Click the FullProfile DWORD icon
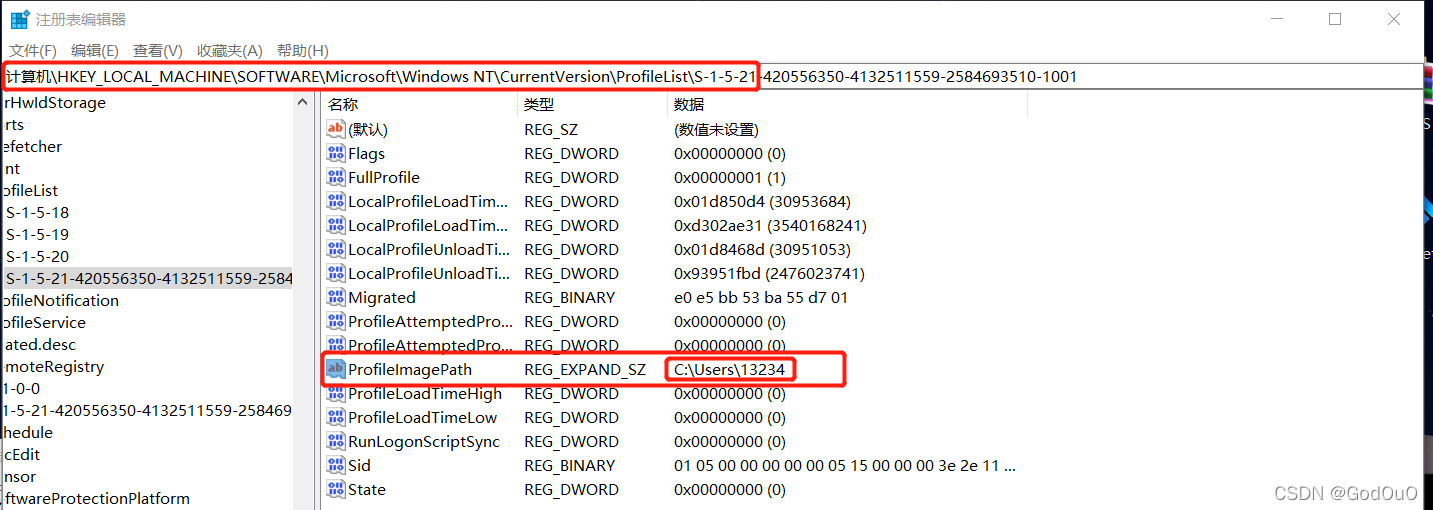The image size is (1433, 510). coord(336,177)
